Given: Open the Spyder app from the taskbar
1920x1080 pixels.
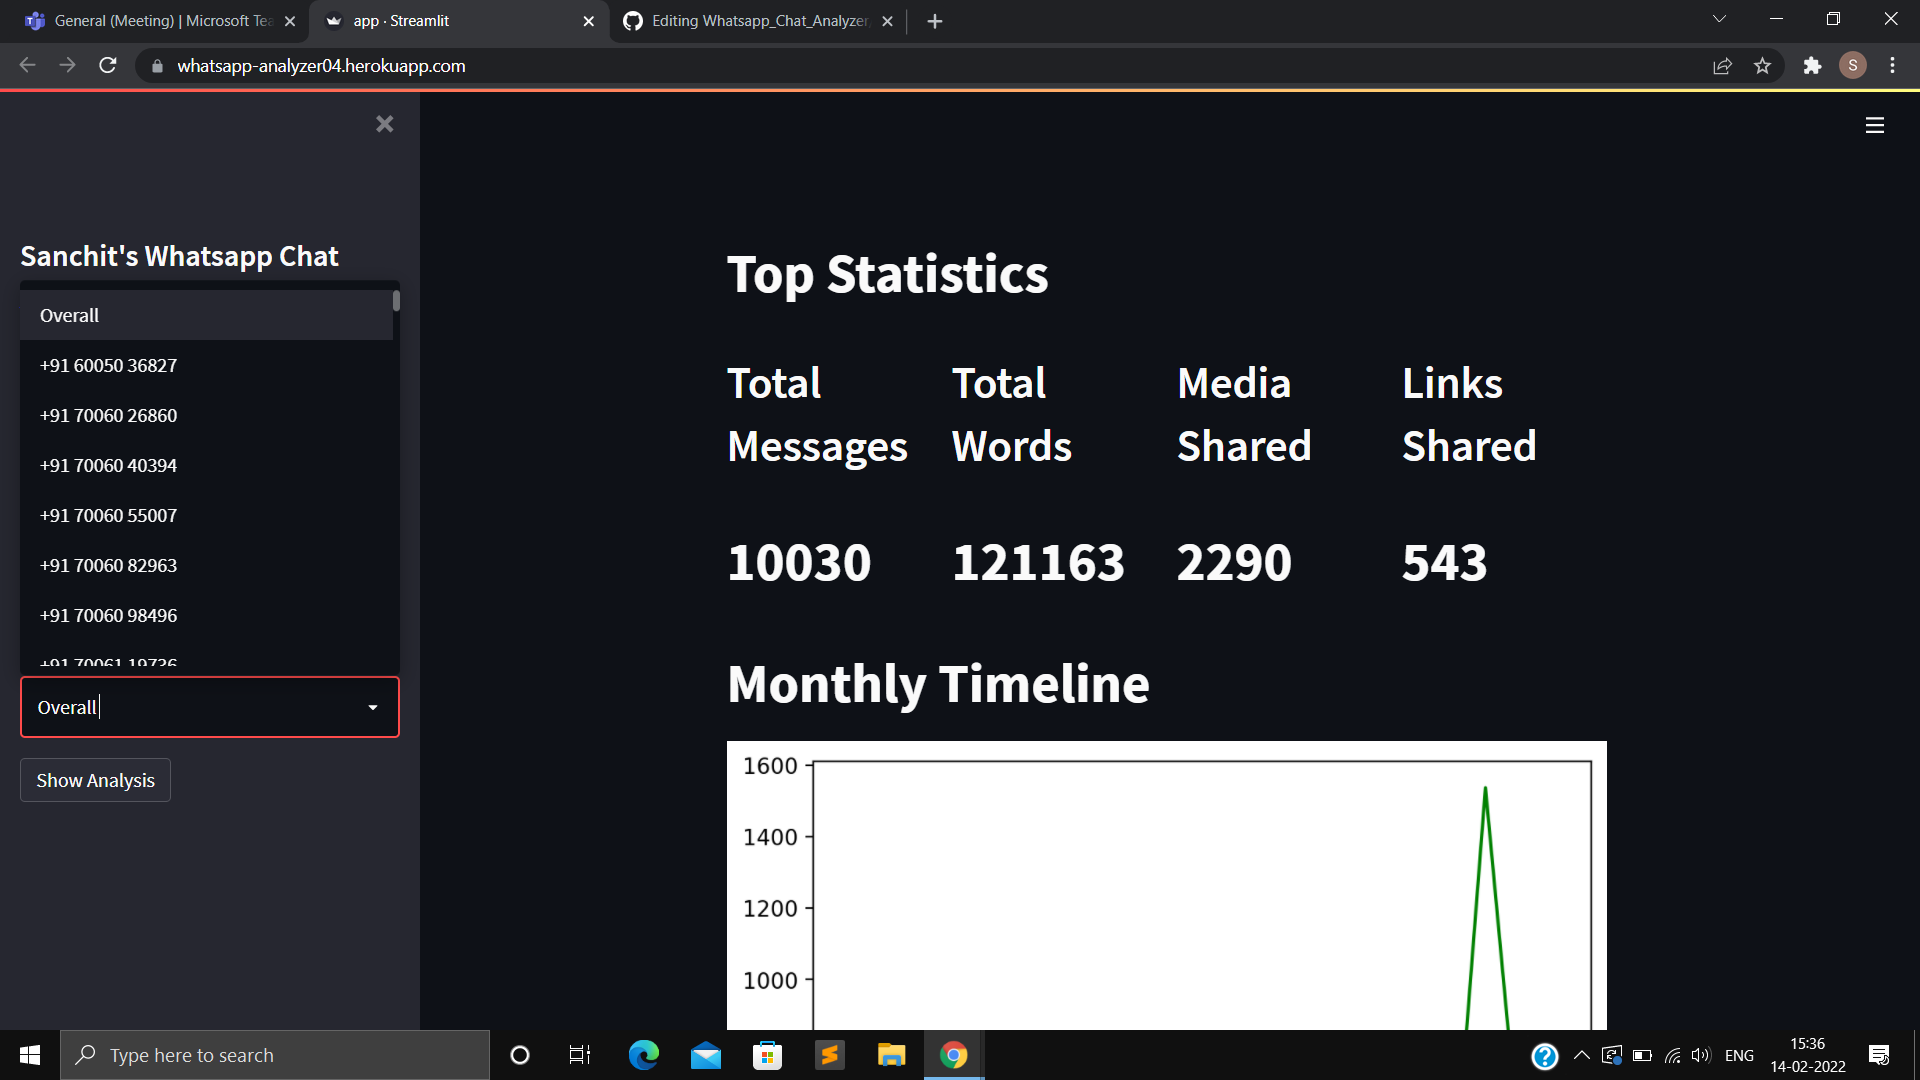Looking at the screenshot, I should (x=830, y=1054).
